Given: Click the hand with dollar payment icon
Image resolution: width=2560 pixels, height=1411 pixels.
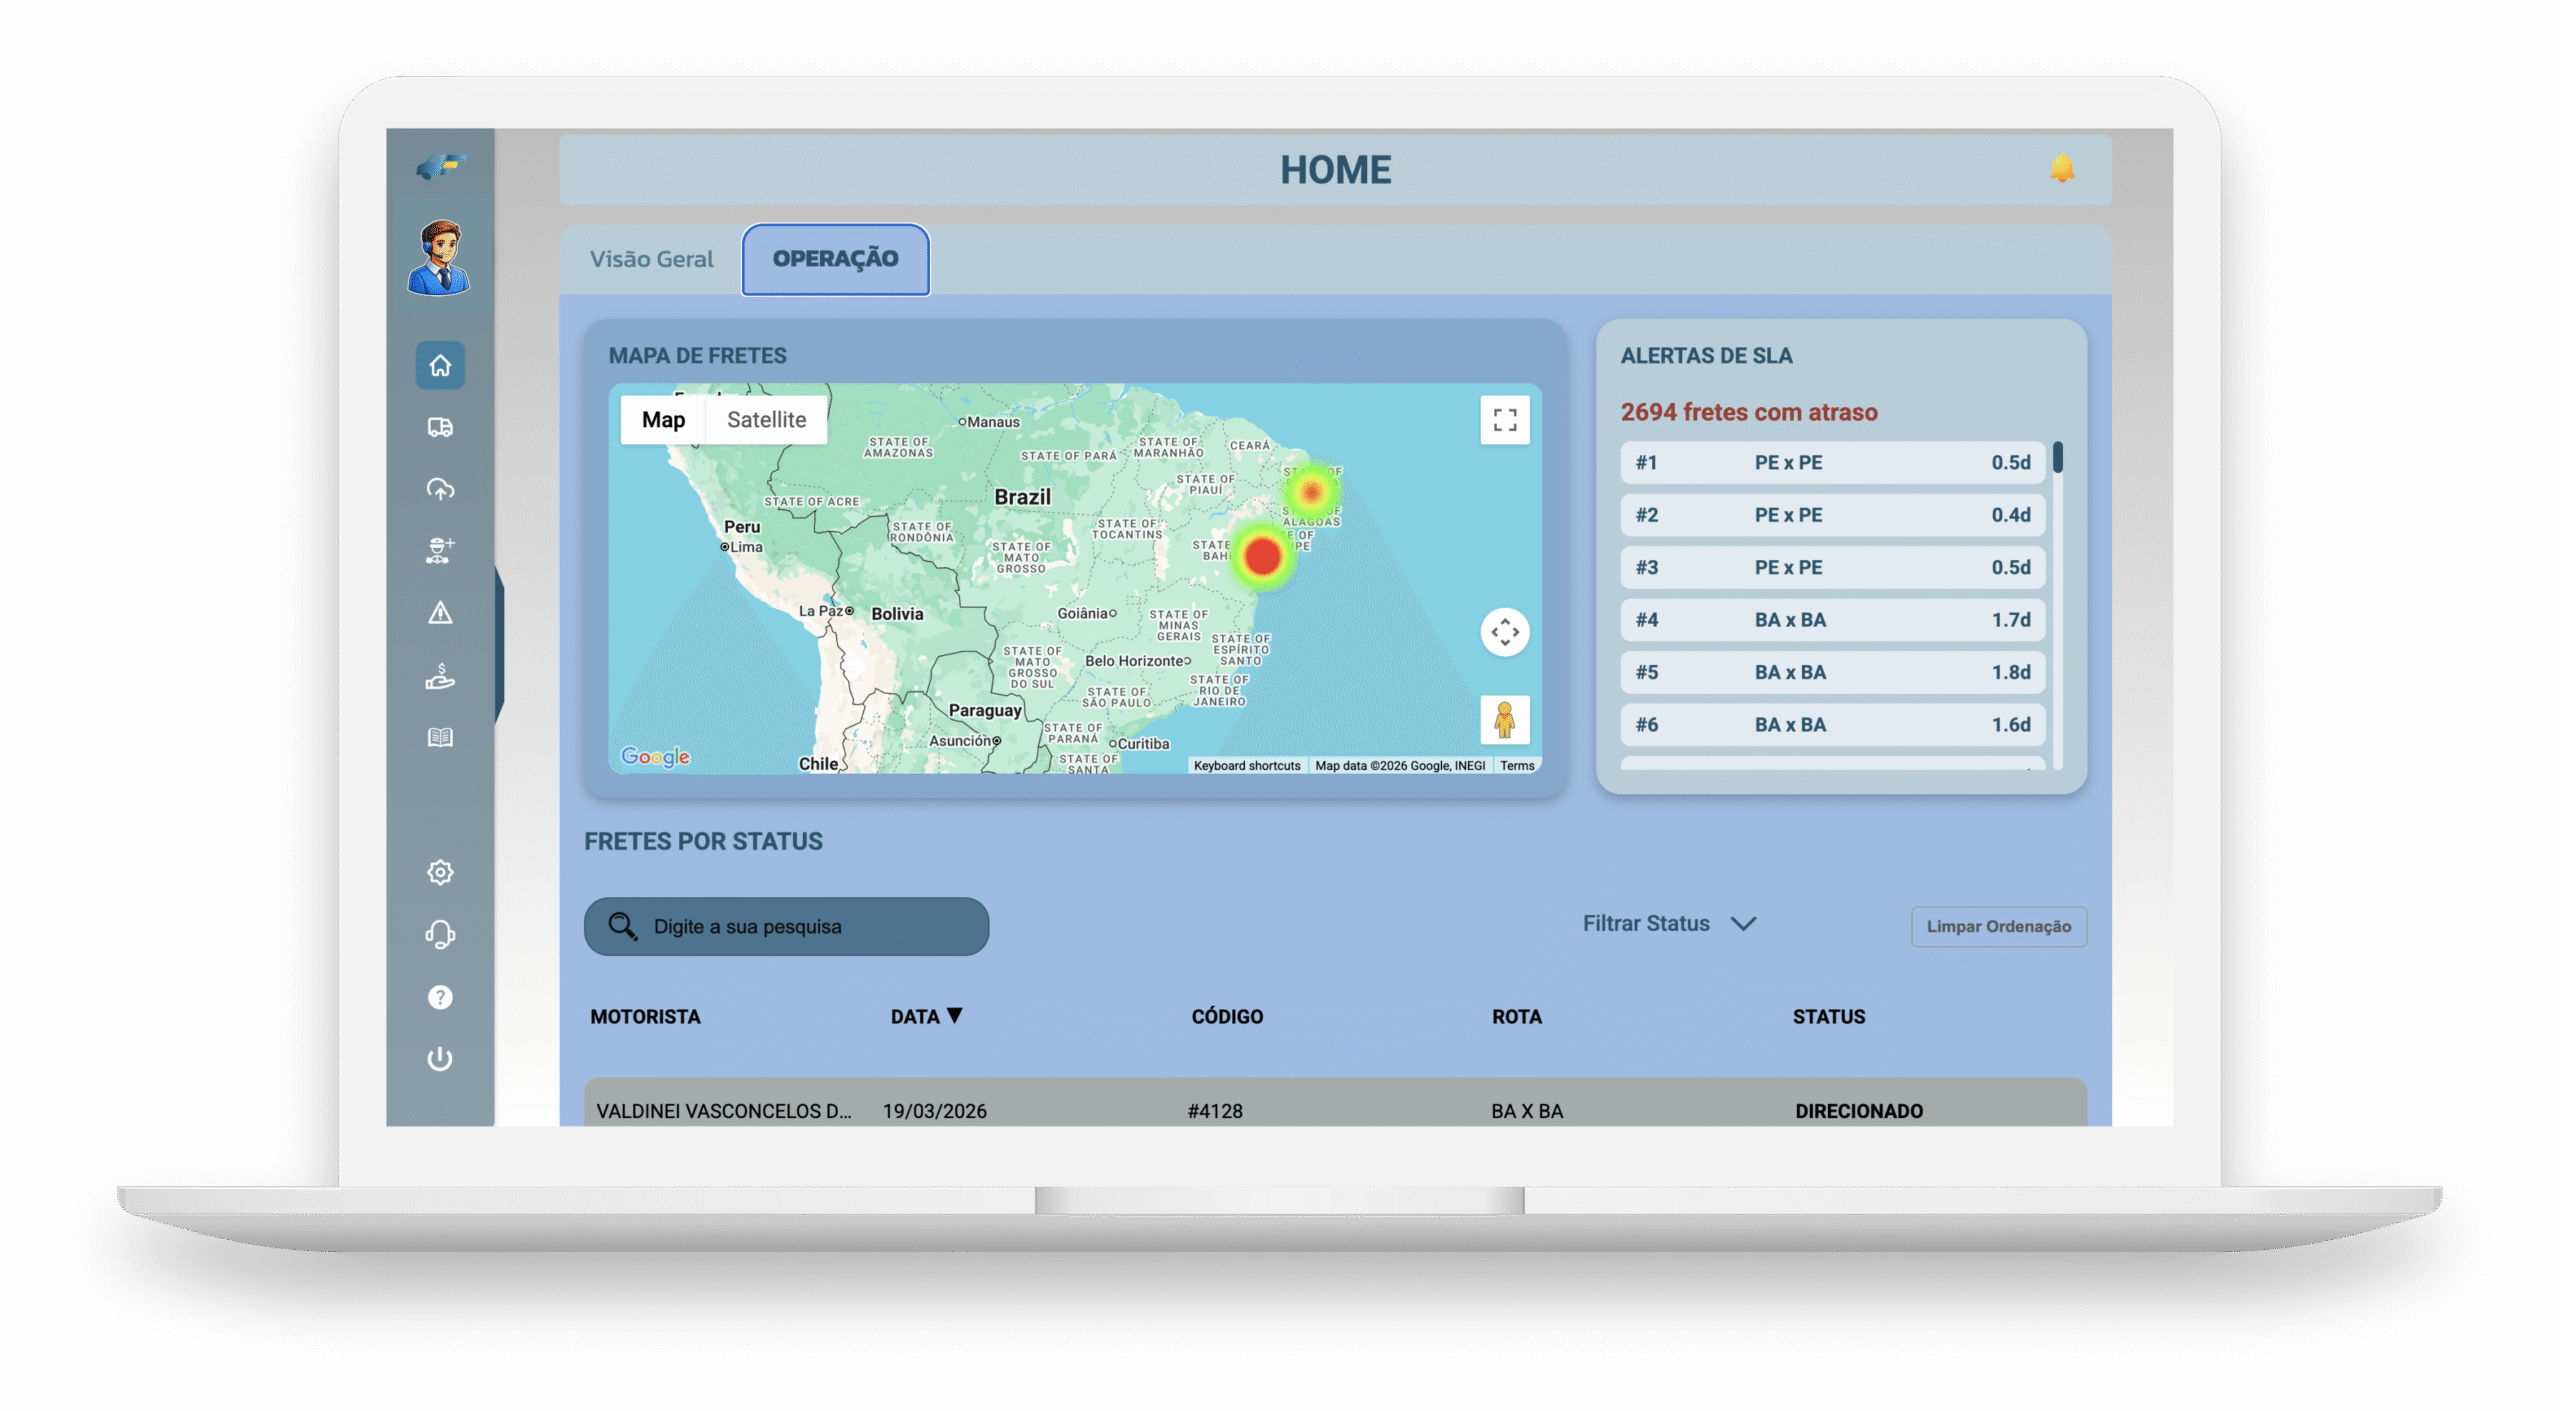Looking at the screenshot, I should coord(440,677).
